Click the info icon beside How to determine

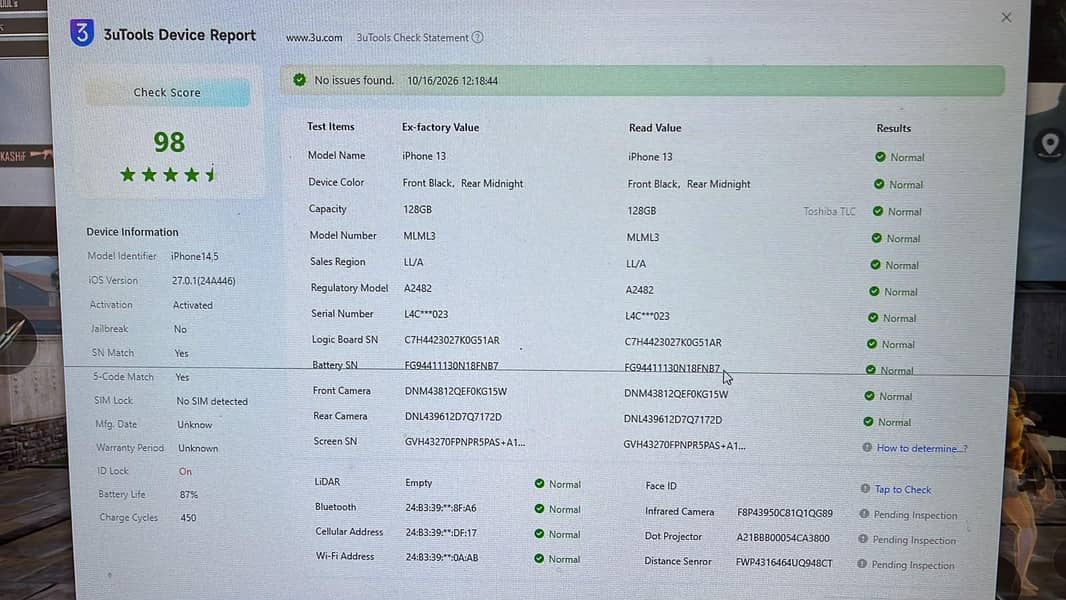click(x=867, y=447)
